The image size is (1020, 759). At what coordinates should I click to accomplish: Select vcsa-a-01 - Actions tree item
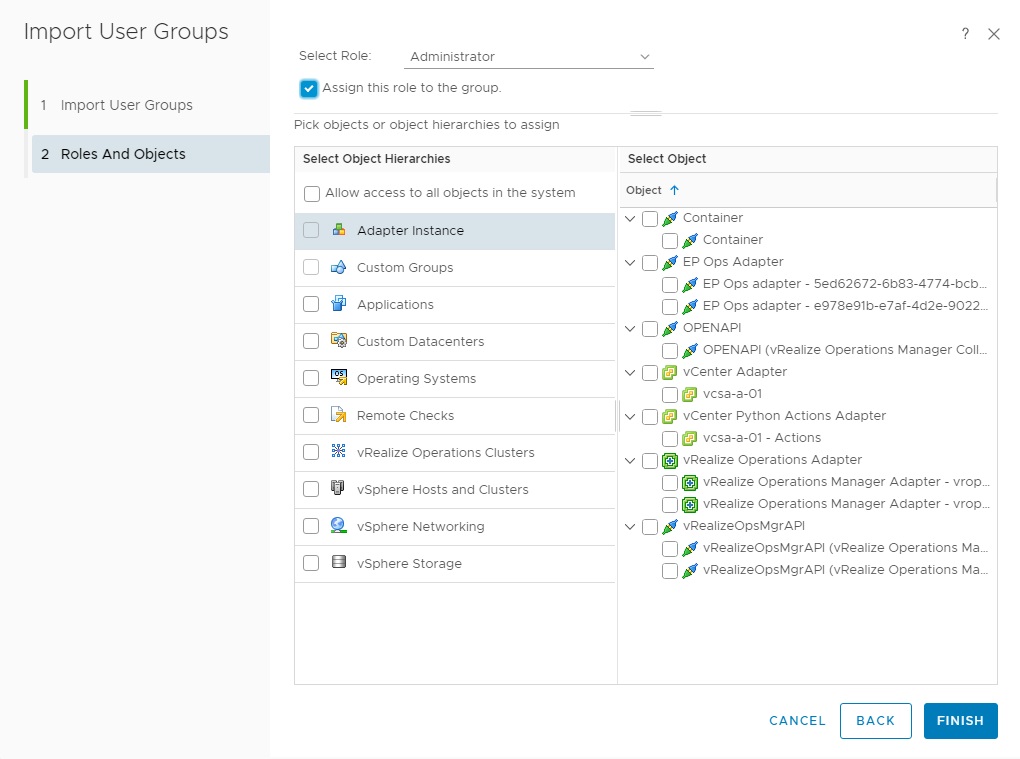tap(762, 438)
